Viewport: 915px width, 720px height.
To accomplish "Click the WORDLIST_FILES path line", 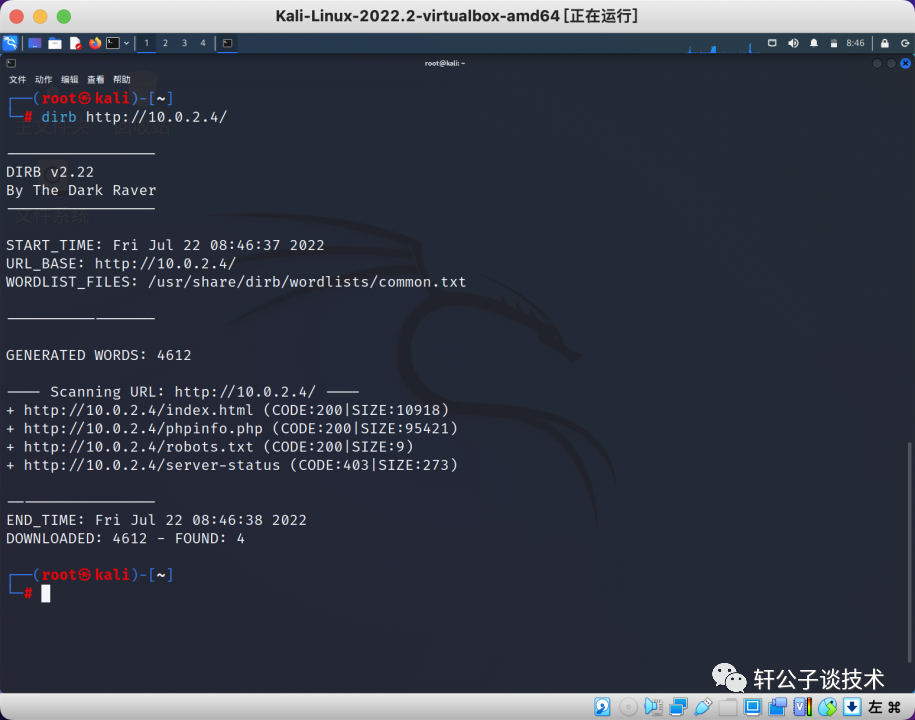I will [x=236, y=282].
